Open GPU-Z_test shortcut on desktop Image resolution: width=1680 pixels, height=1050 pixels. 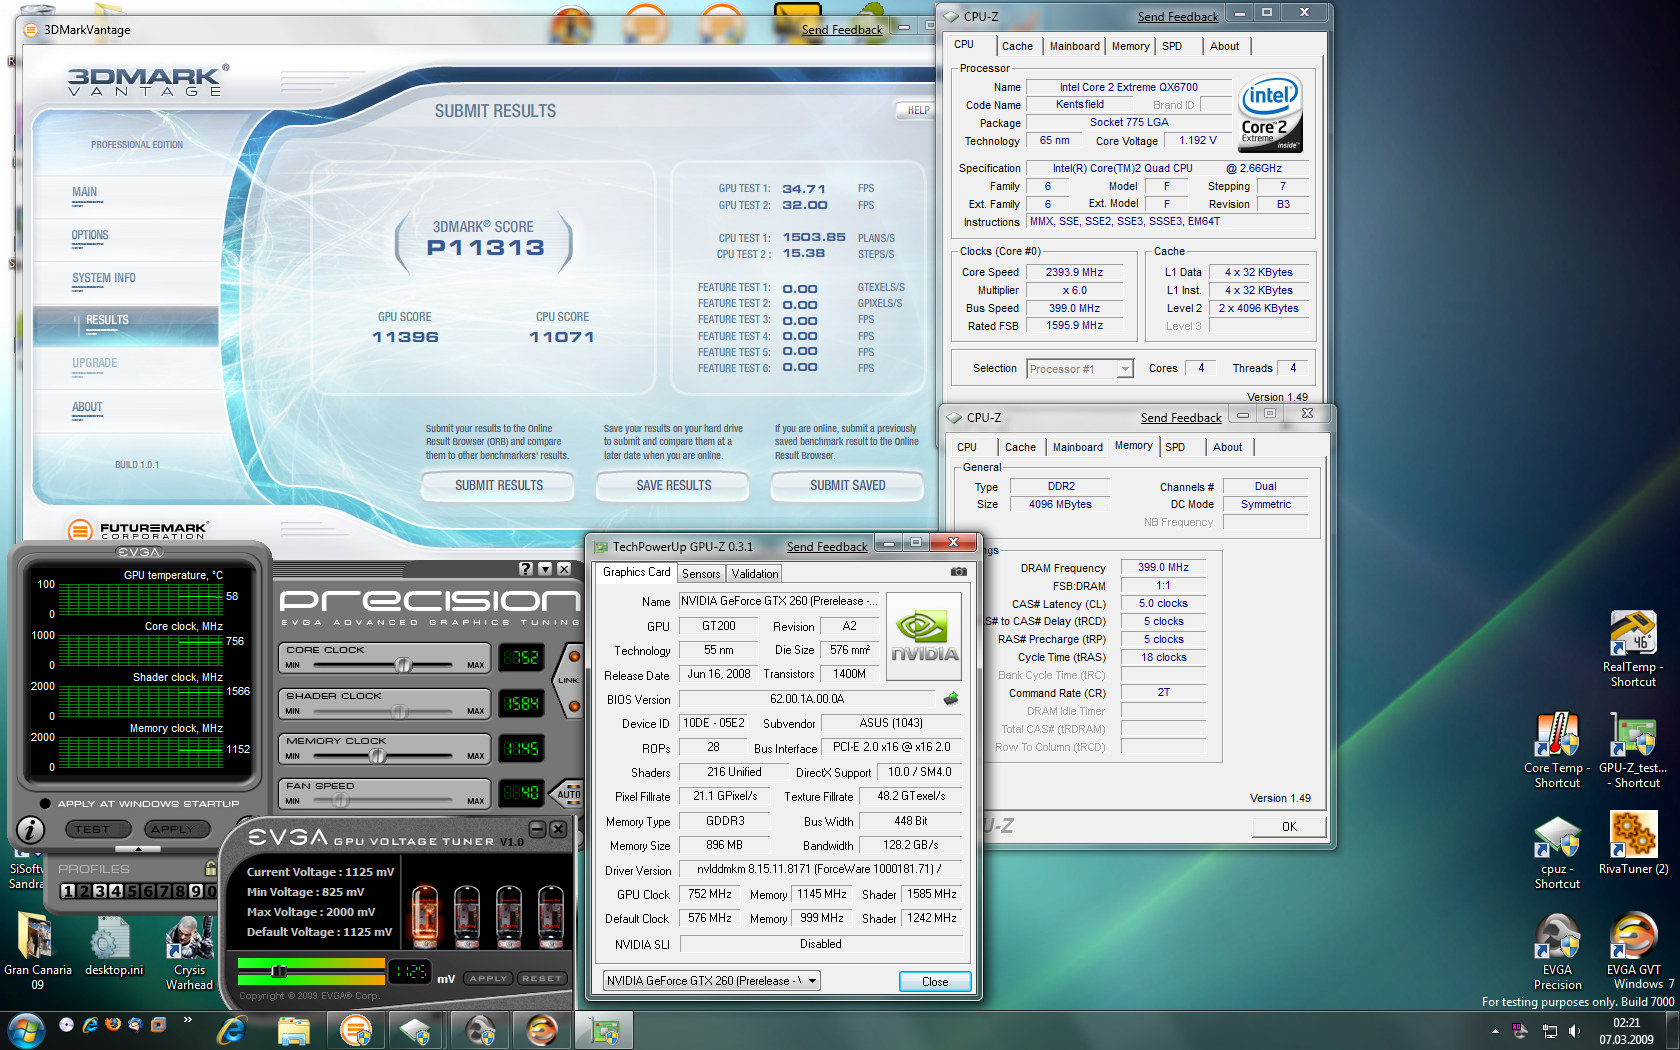tap(1633, 750)
